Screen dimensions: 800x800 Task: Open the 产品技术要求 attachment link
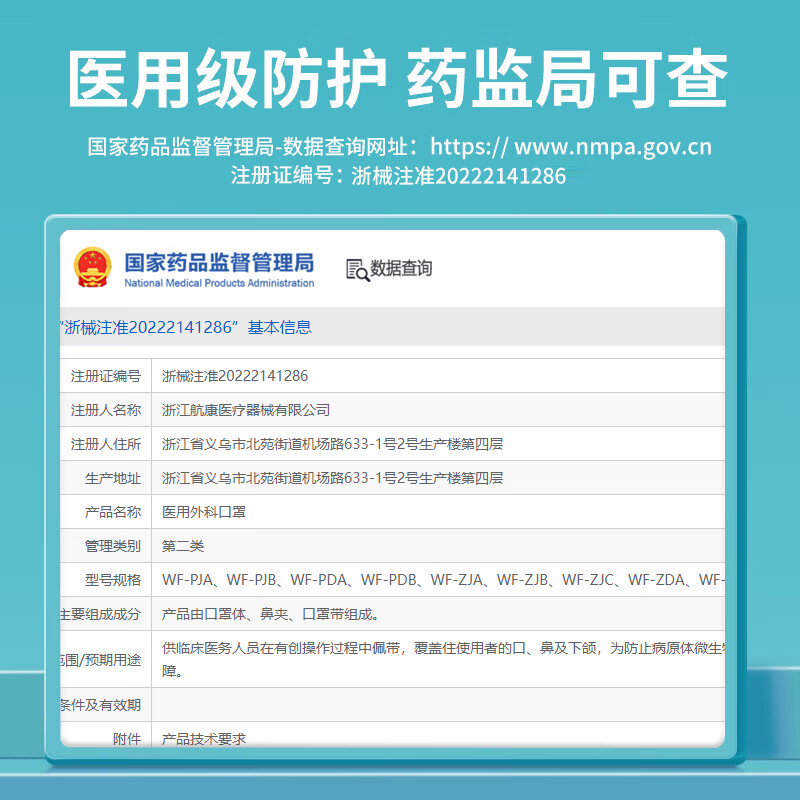coord(204,738)
